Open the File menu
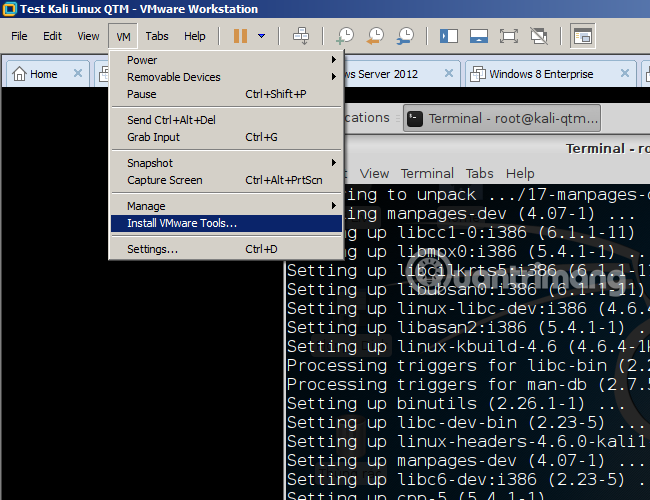Viewport: 650px width, 500px height. click(19, 36)
